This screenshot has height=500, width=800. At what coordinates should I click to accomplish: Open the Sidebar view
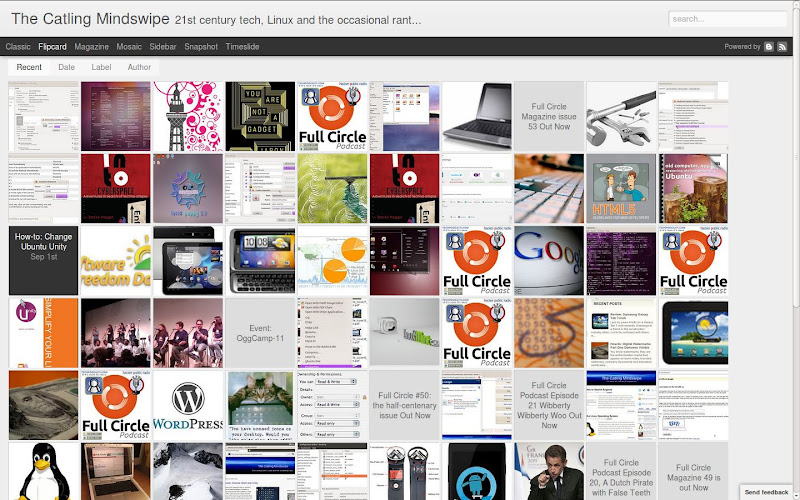[x=163, y=46]
